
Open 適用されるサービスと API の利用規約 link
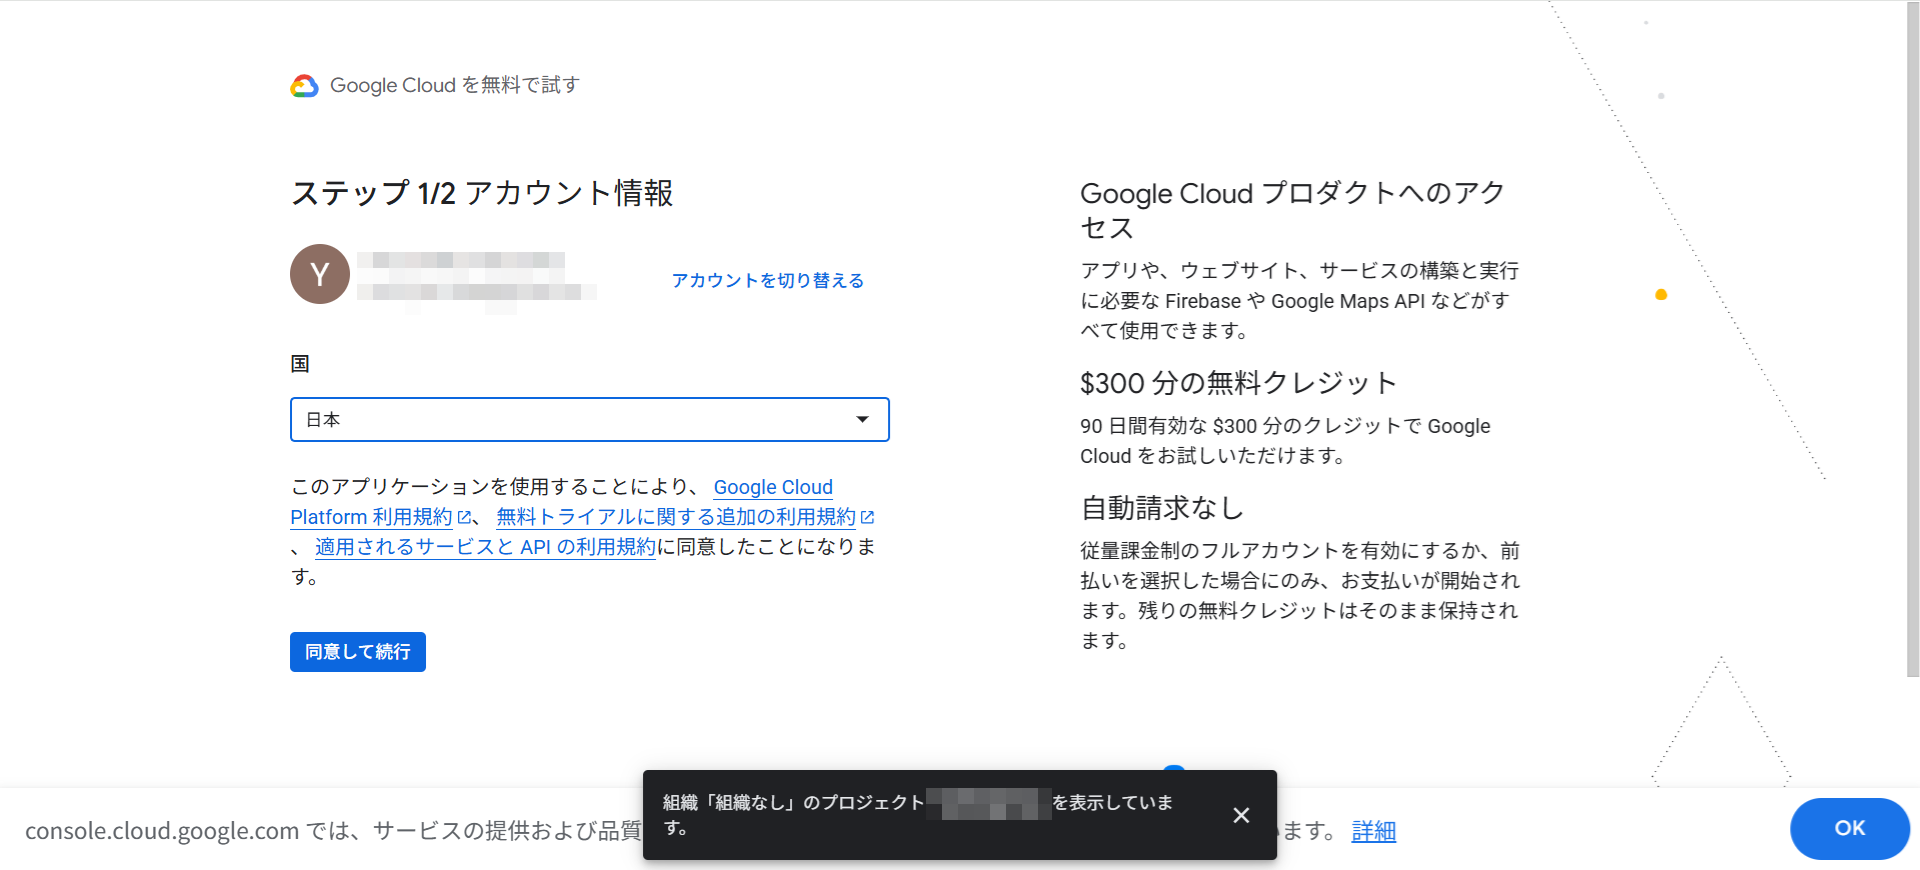coord(485,547)
